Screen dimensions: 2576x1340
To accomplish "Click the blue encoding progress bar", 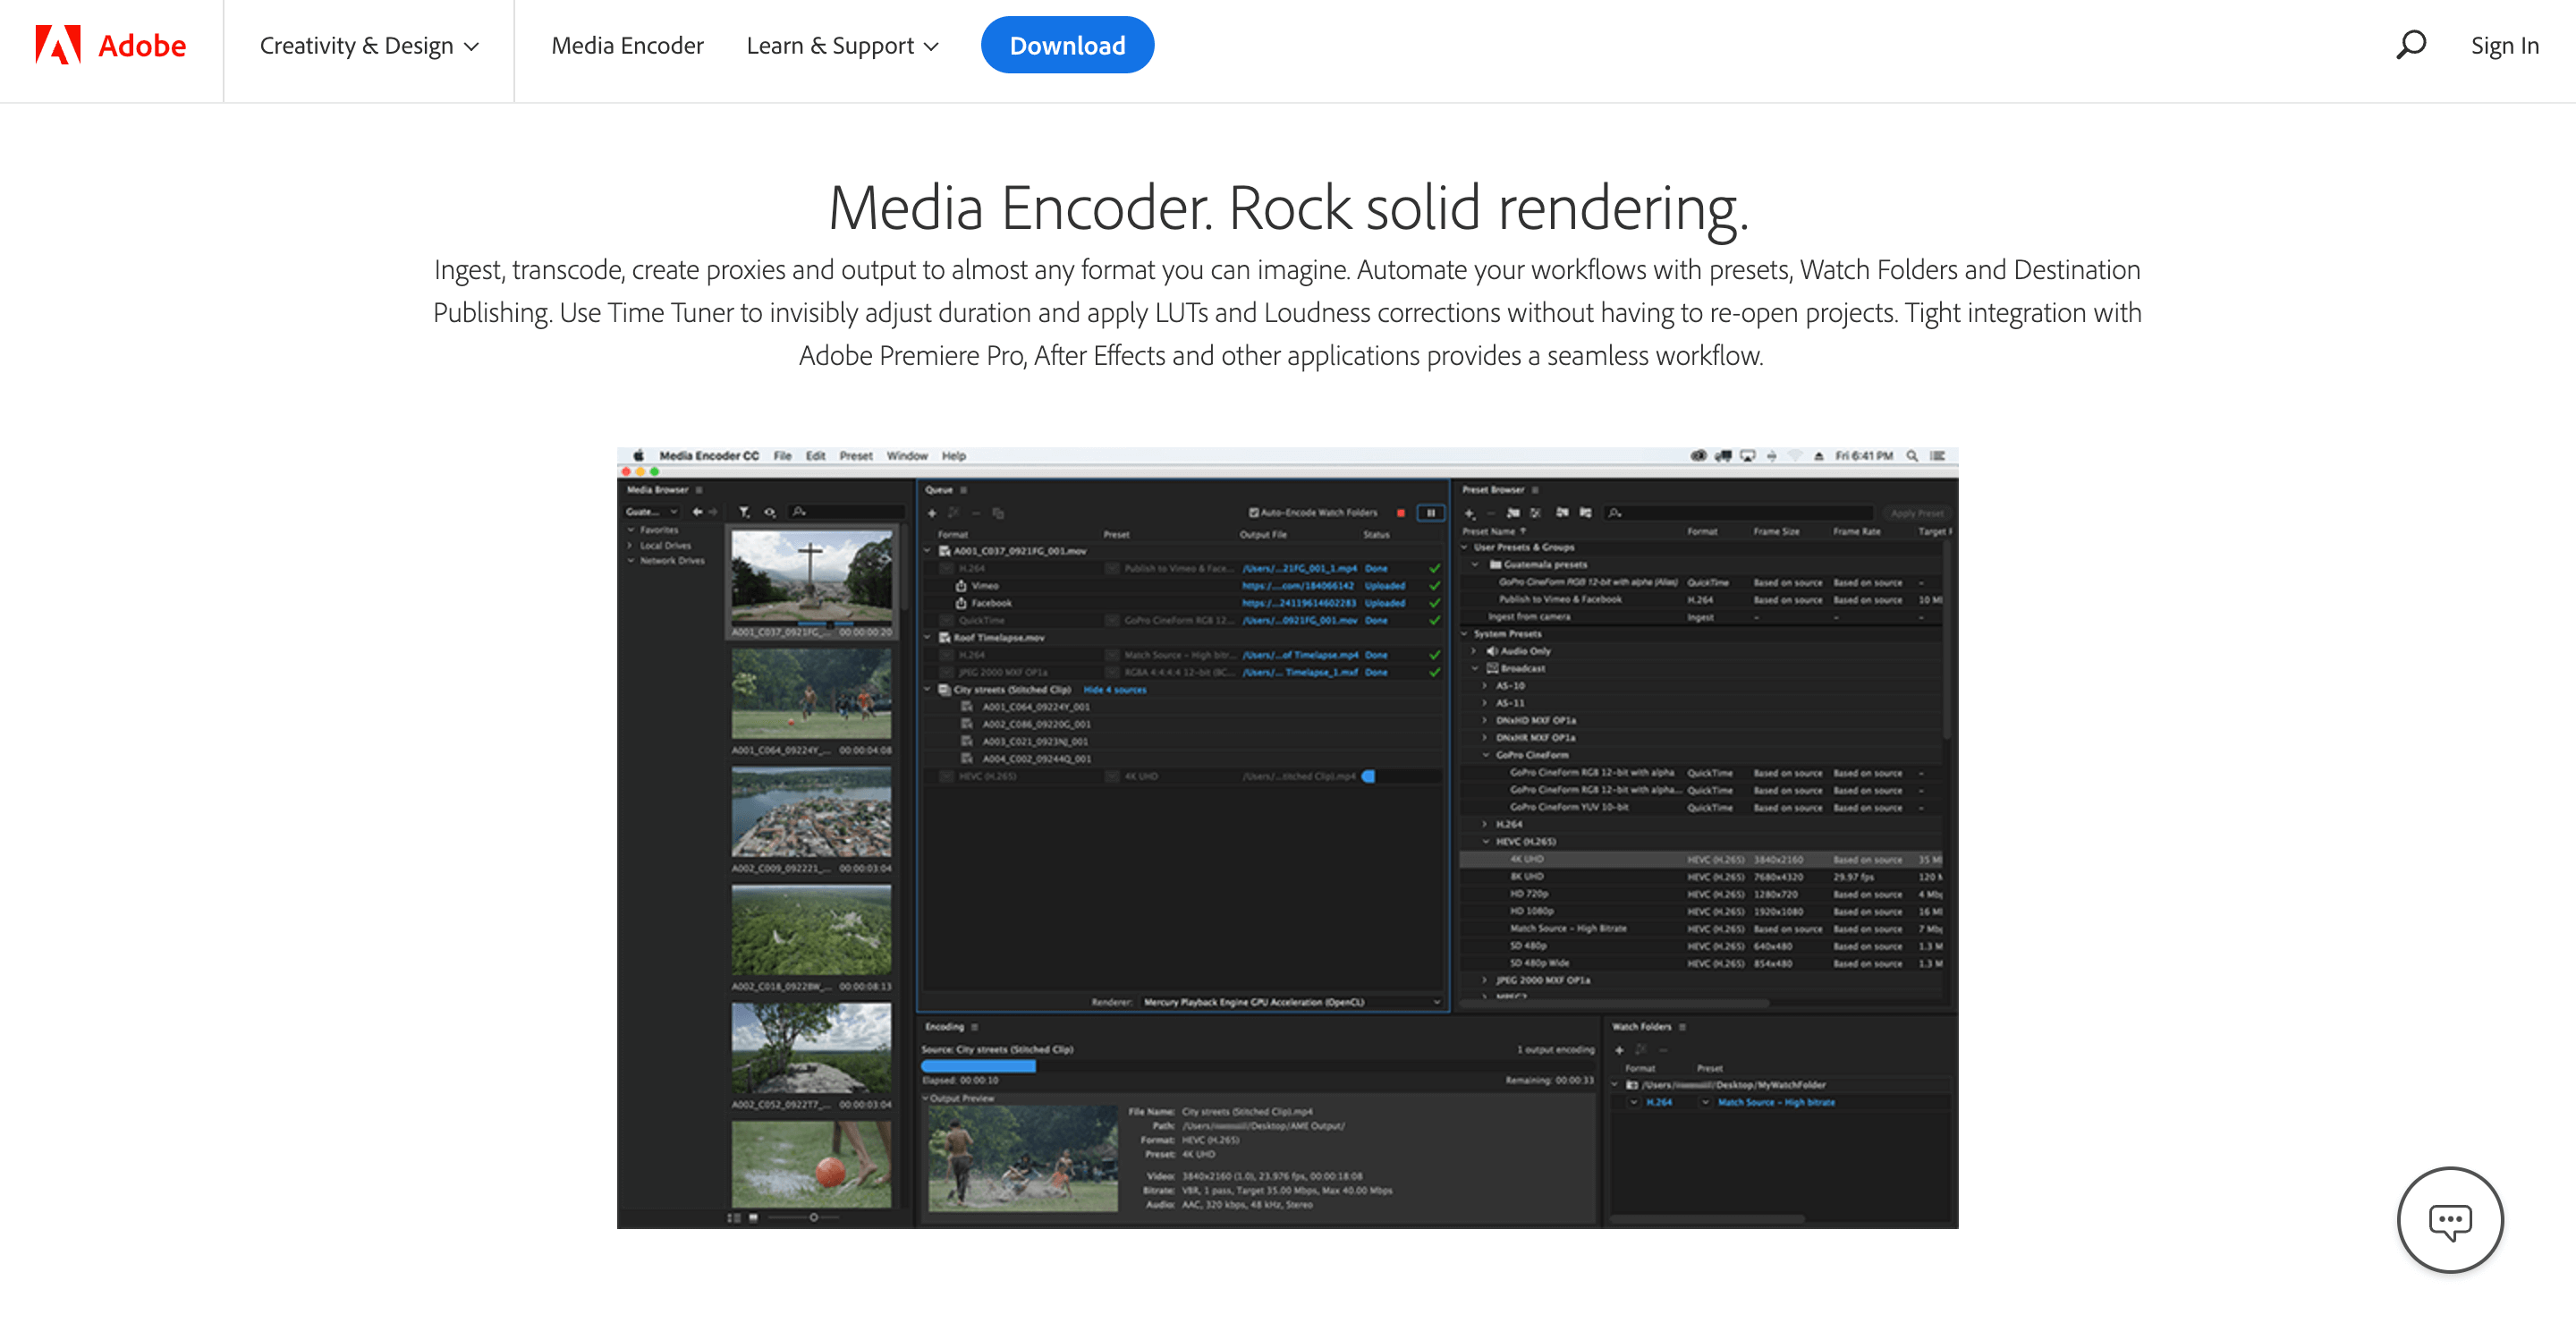I will pyautogui.click(x=978, y=1066).
